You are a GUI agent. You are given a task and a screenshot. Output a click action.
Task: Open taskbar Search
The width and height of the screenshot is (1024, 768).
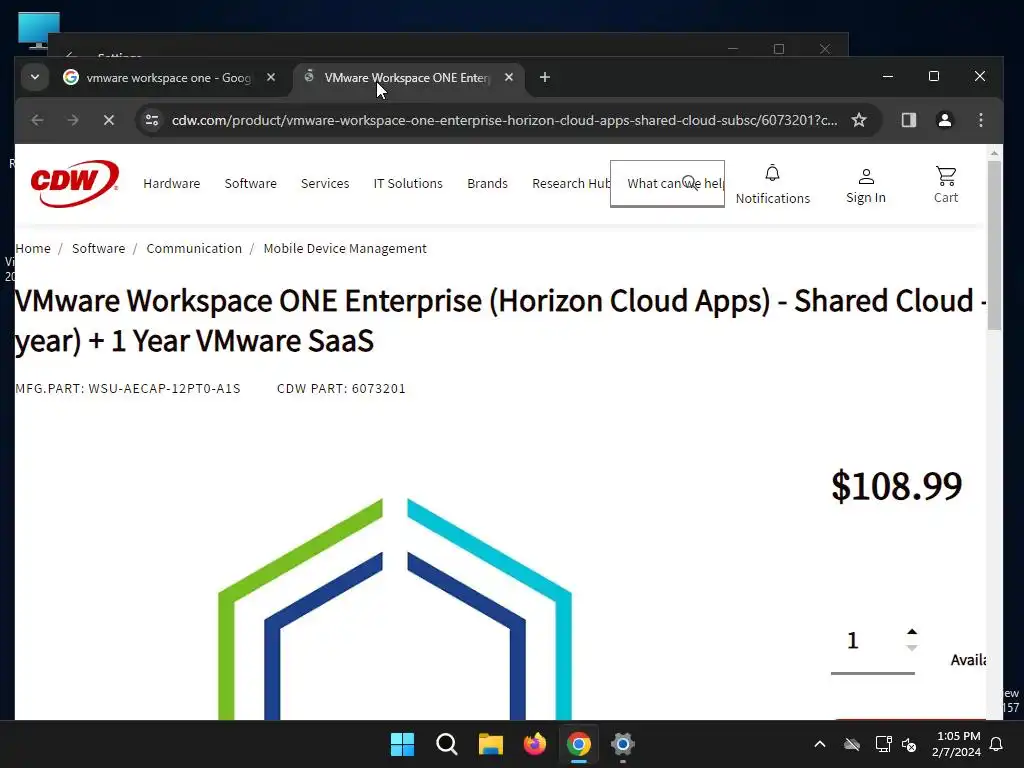pyautogui.click(x=447, y=744)
